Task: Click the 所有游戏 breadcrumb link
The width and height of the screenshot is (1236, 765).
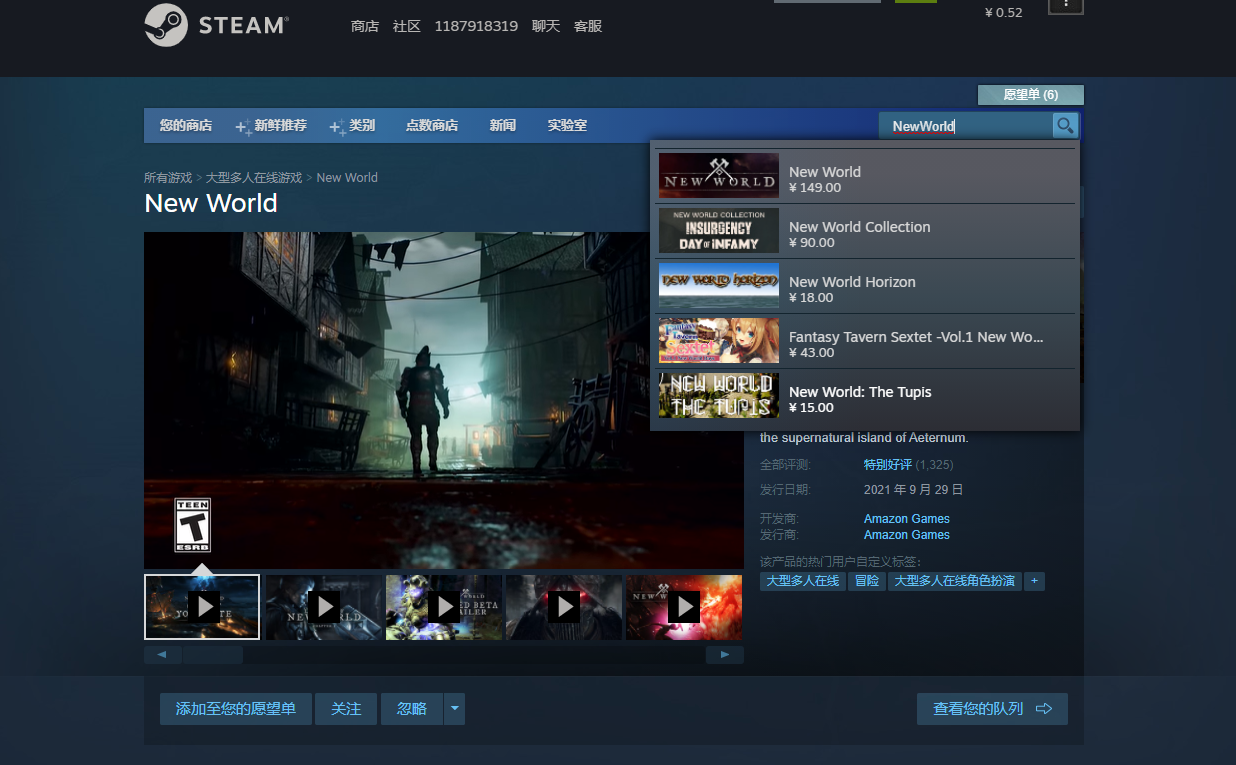Action: 168,178
